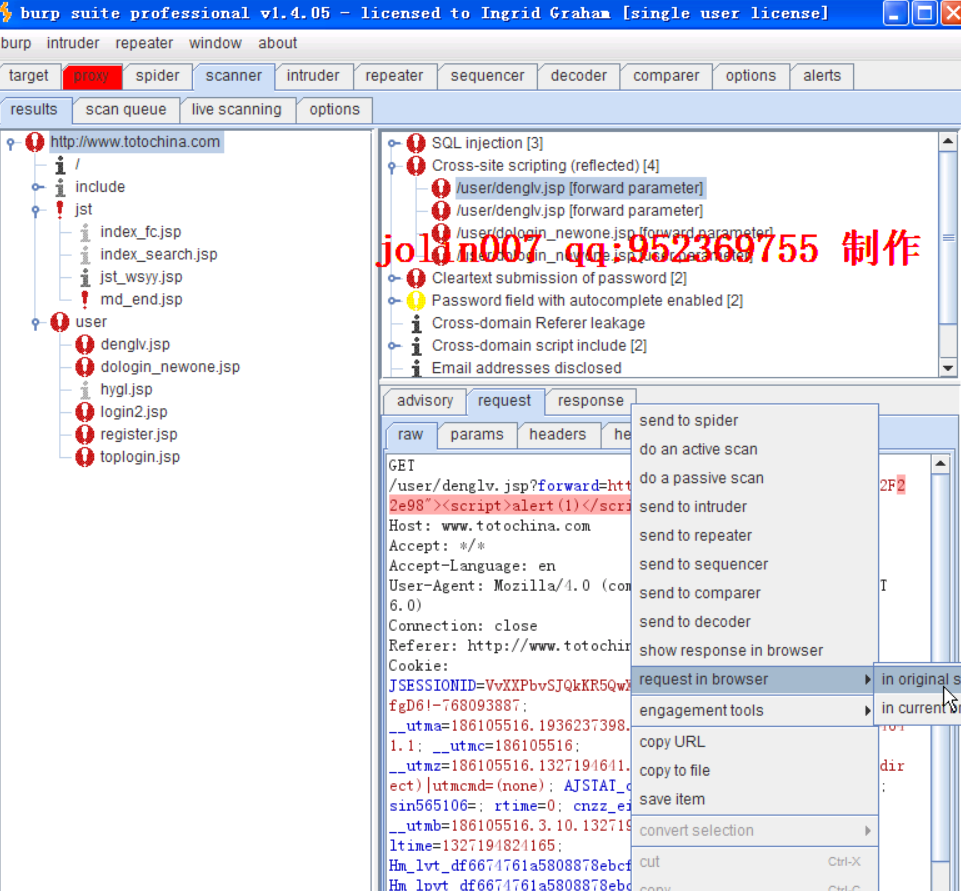Switch to the proxy tab

click(92, 76)
